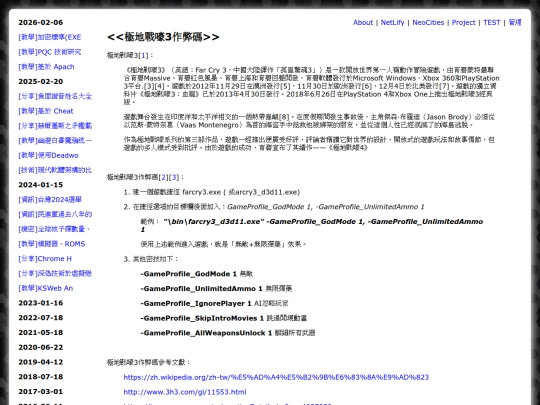540x405 pixels.
Task: Open the [技術] sidebar post
Action: coord(55,170)
